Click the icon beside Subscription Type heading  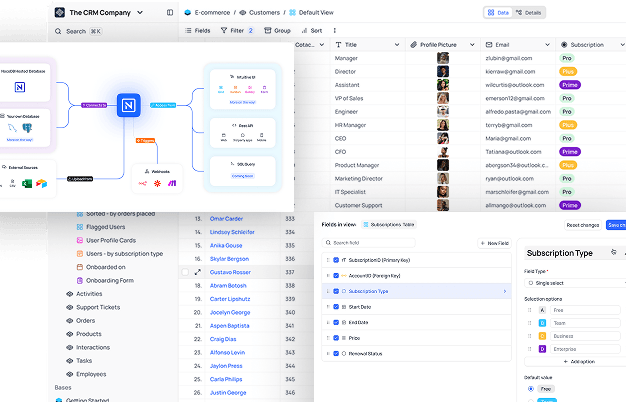click(614, 252)
